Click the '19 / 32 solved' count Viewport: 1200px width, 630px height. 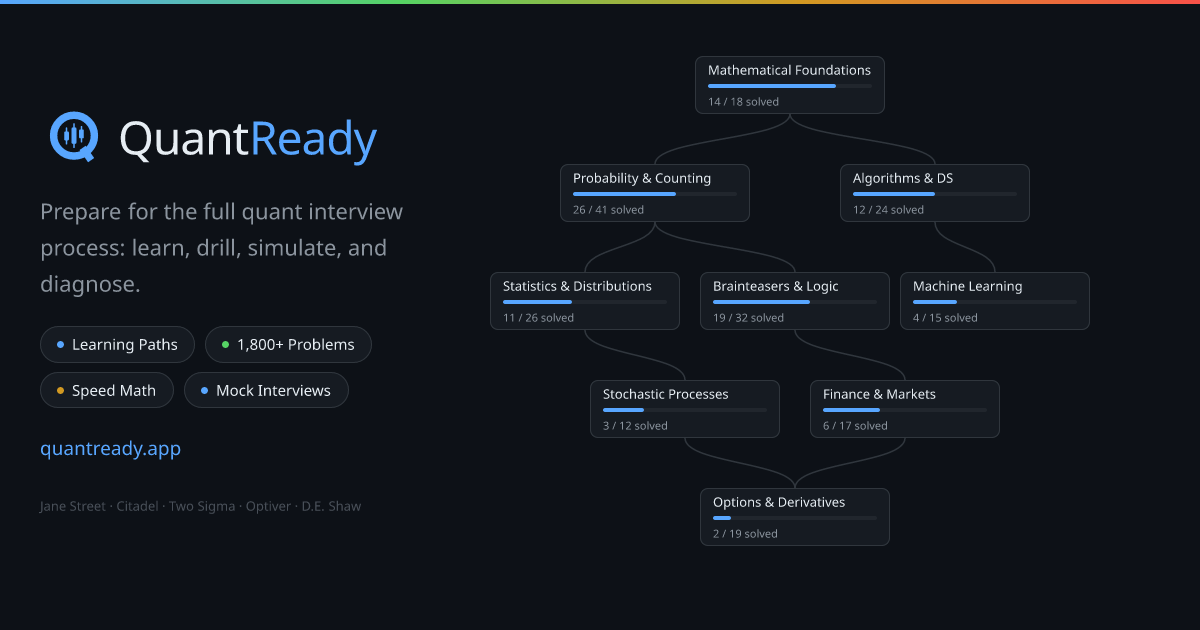(x=748, y=318)
